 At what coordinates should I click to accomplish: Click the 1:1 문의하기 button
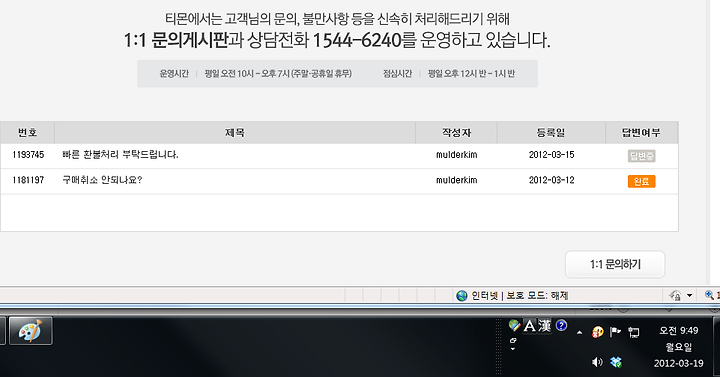click(x=615, y=264)
